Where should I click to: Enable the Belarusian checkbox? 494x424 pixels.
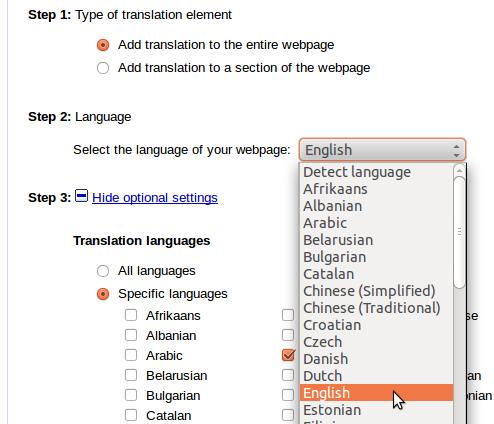[x=131, y=375]
